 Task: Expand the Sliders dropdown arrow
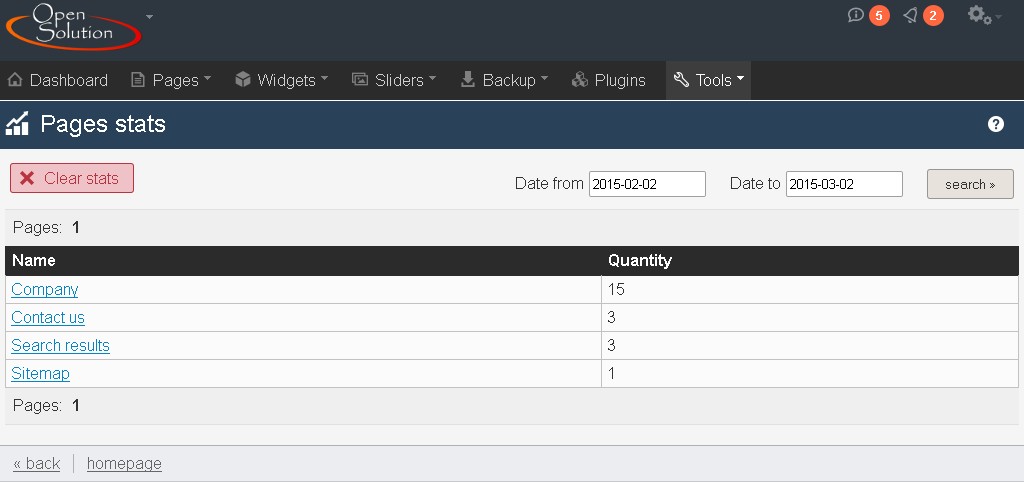(432, 78)
